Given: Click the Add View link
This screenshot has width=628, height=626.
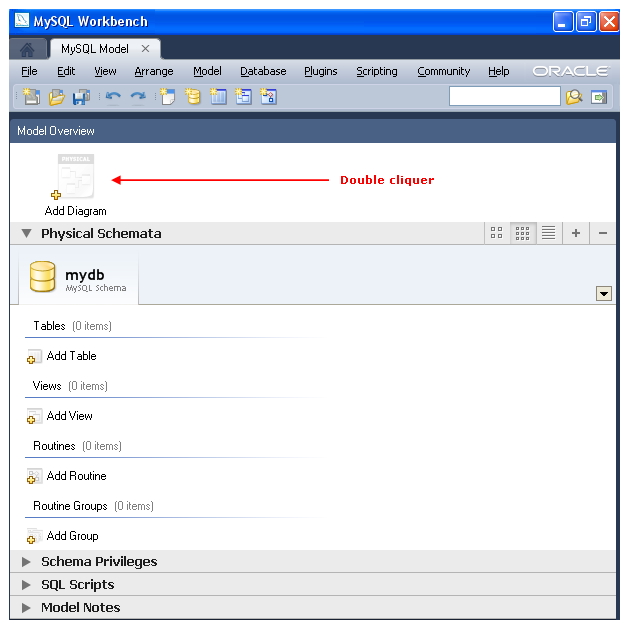Looking at the screenshot, I should tap(69, 416).
